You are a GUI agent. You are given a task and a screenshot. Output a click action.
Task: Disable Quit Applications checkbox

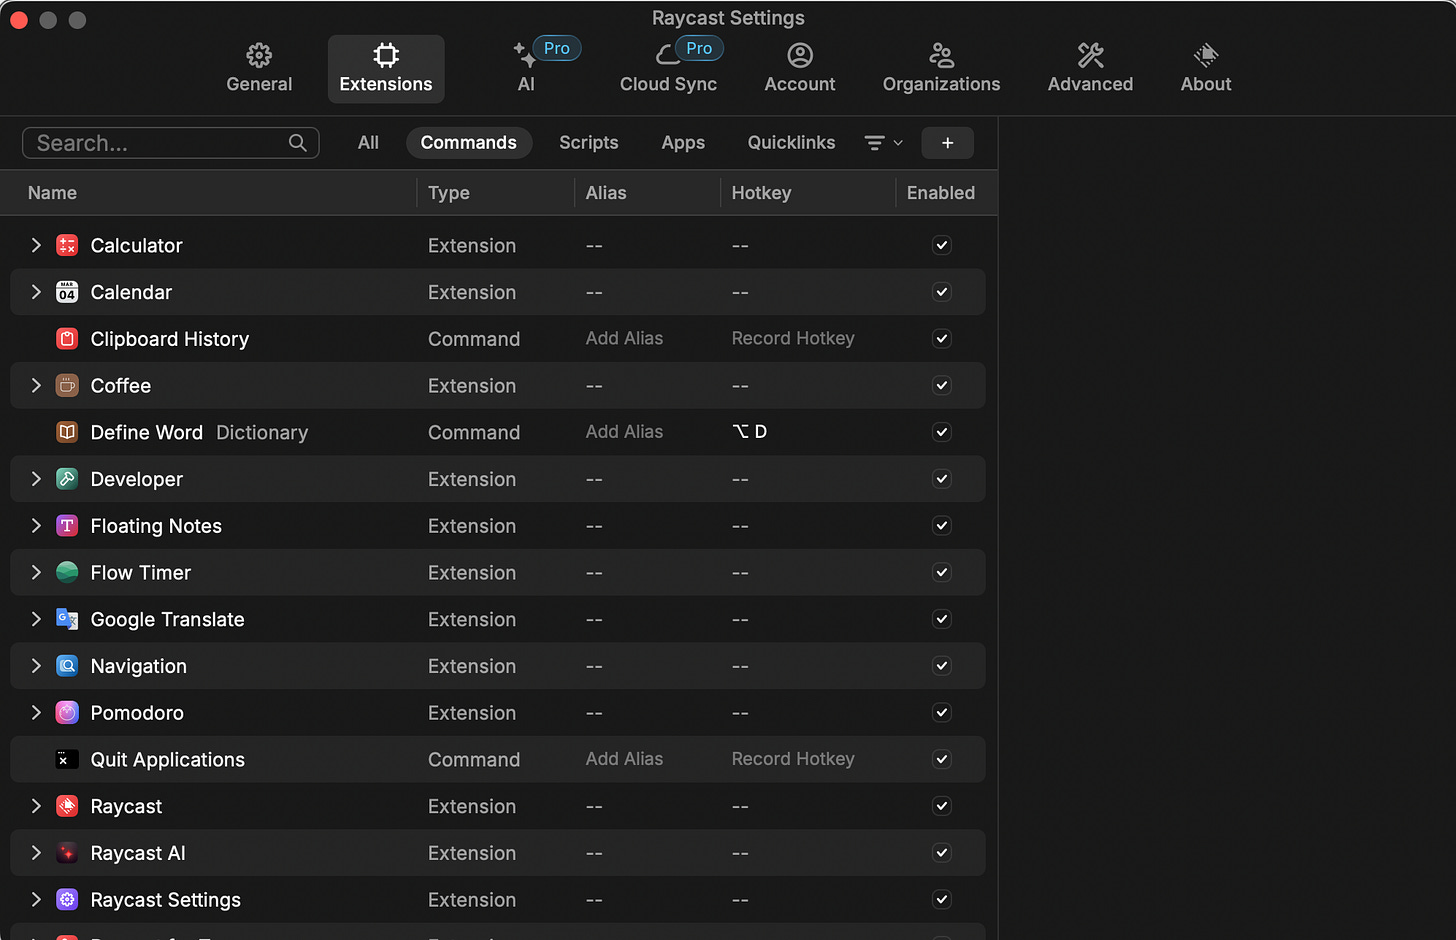click(941, 759)
